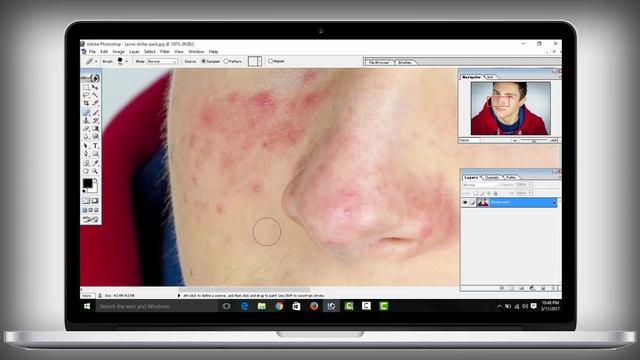The height and width of the screenshot is (360, 640).
Task: Open the File menu
Action: (92, 52)
